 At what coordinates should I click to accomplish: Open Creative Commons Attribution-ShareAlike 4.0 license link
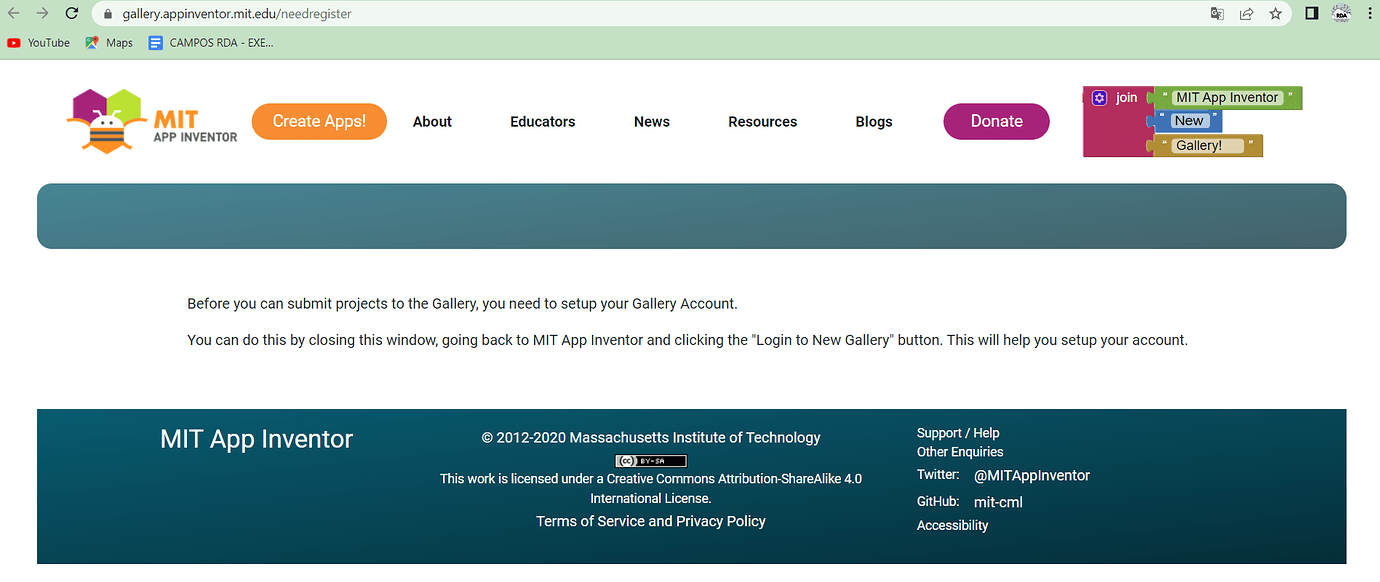(734, 479)
